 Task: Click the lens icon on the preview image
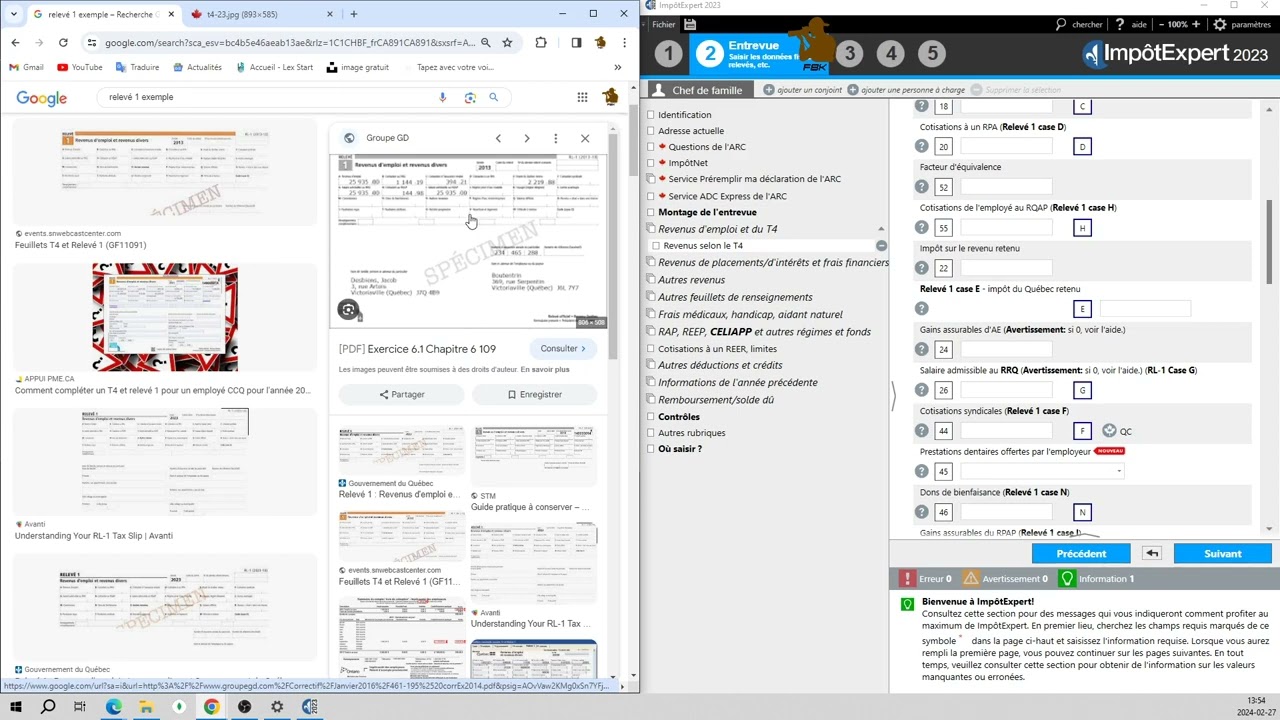[x=348, y=310]
